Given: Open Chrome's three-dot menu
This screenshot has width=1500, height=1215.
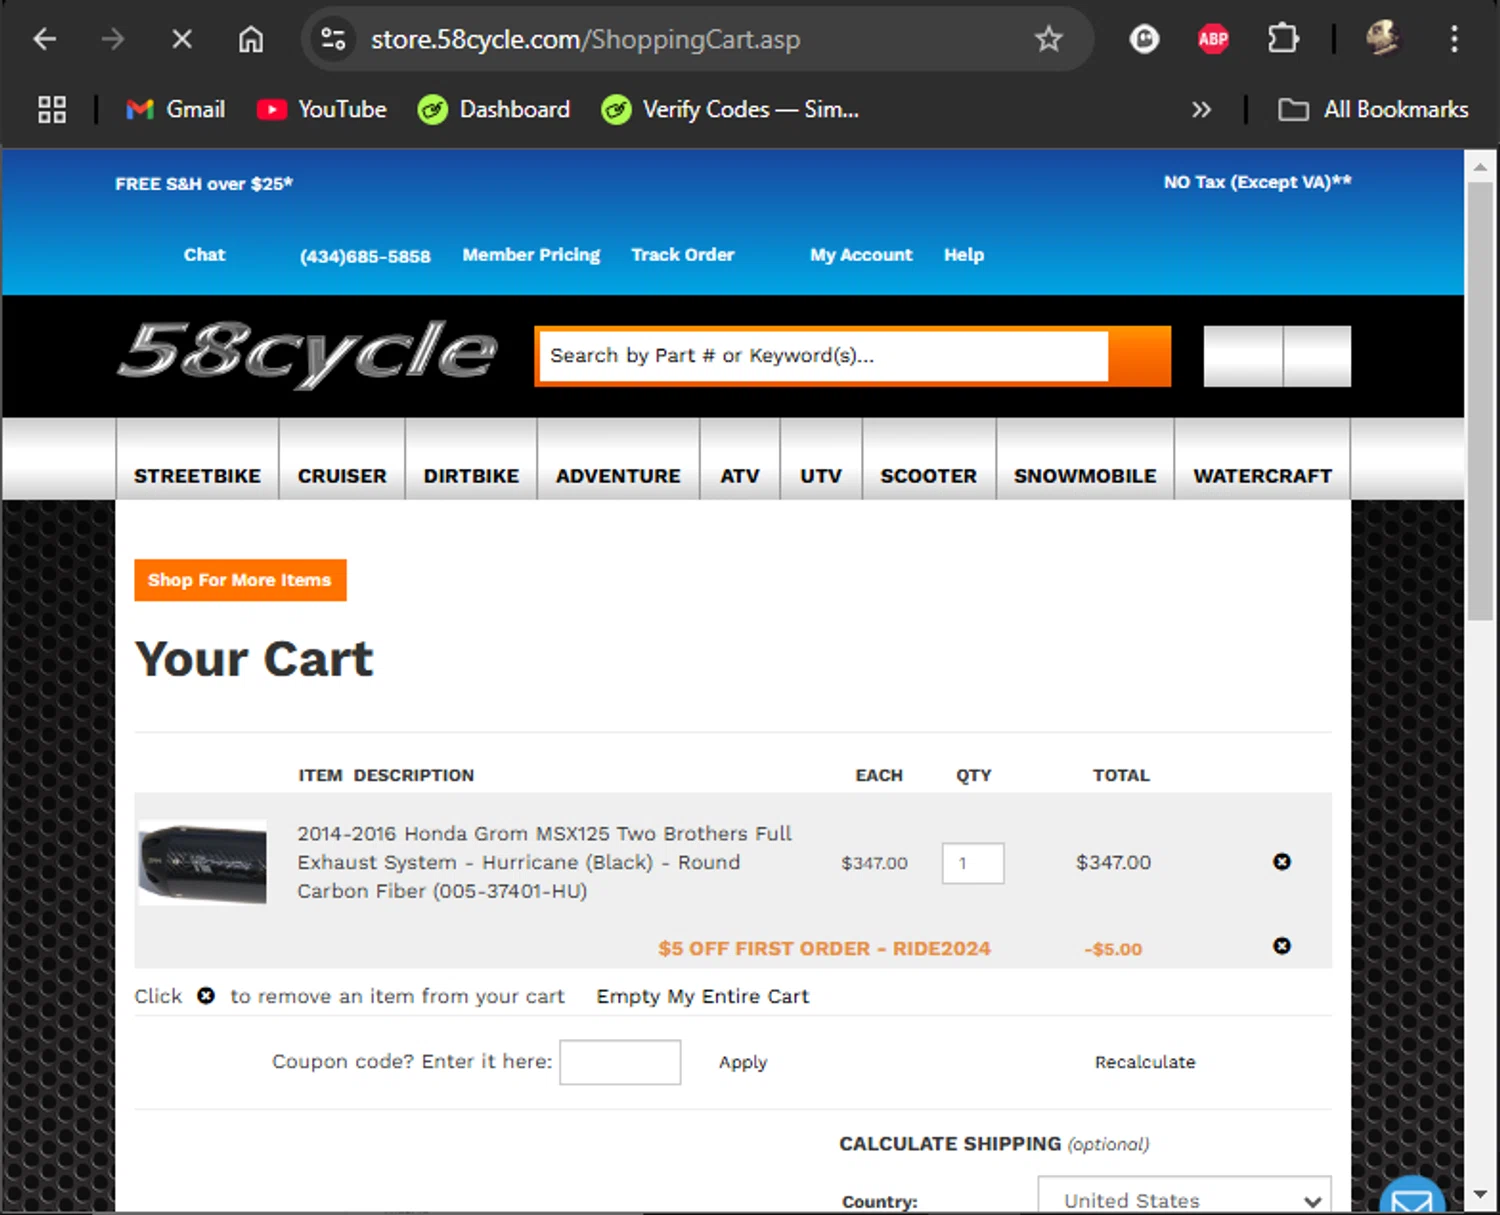Looking at the screenshot, I should (x=1454, y=39).
